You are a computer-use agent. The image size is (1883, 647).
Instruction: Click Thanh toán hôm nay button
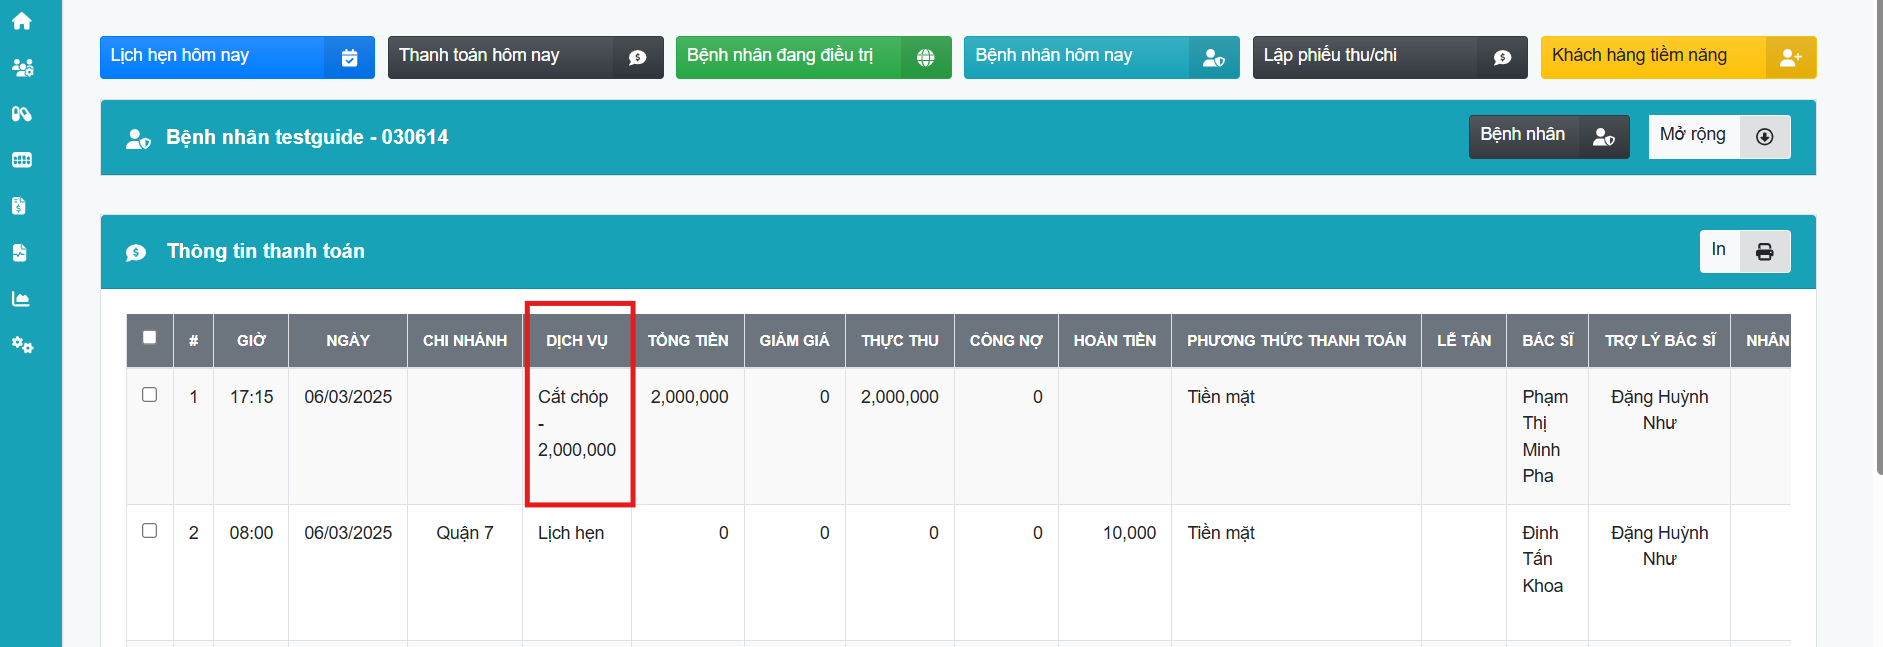coord(524,57)
